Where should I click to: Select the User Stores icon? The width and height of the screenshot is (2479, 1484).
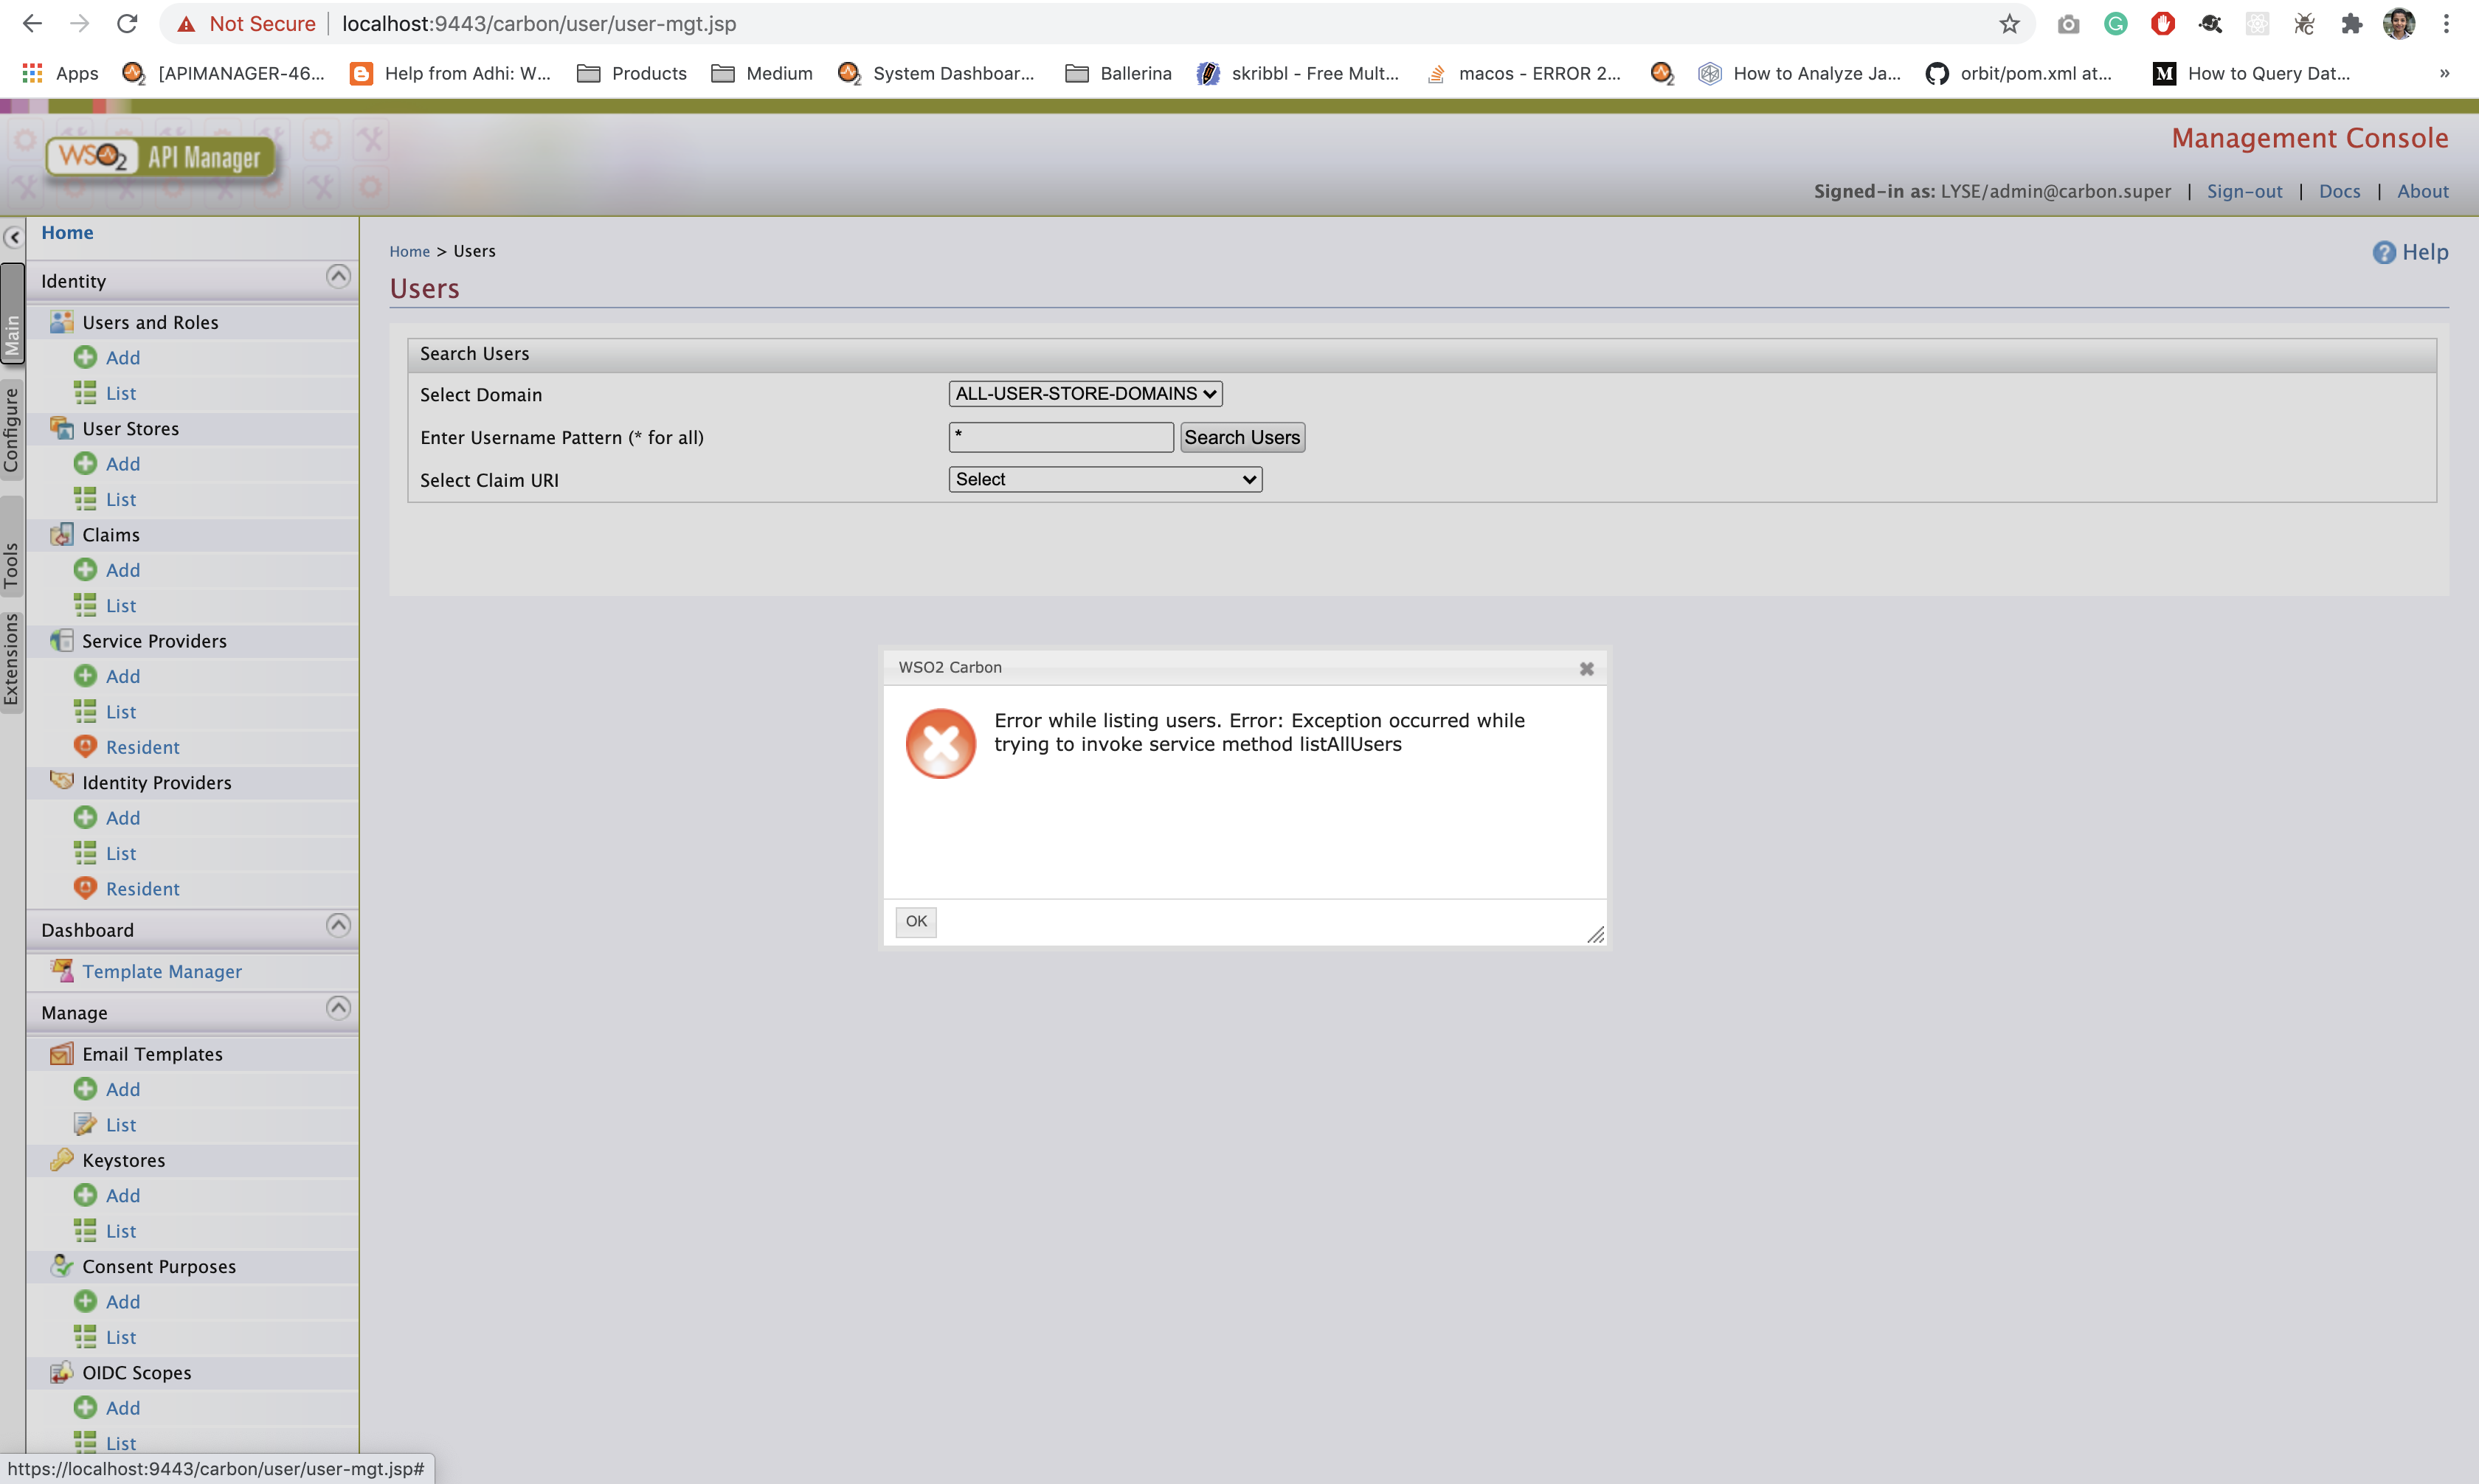[x=63, y=427]
